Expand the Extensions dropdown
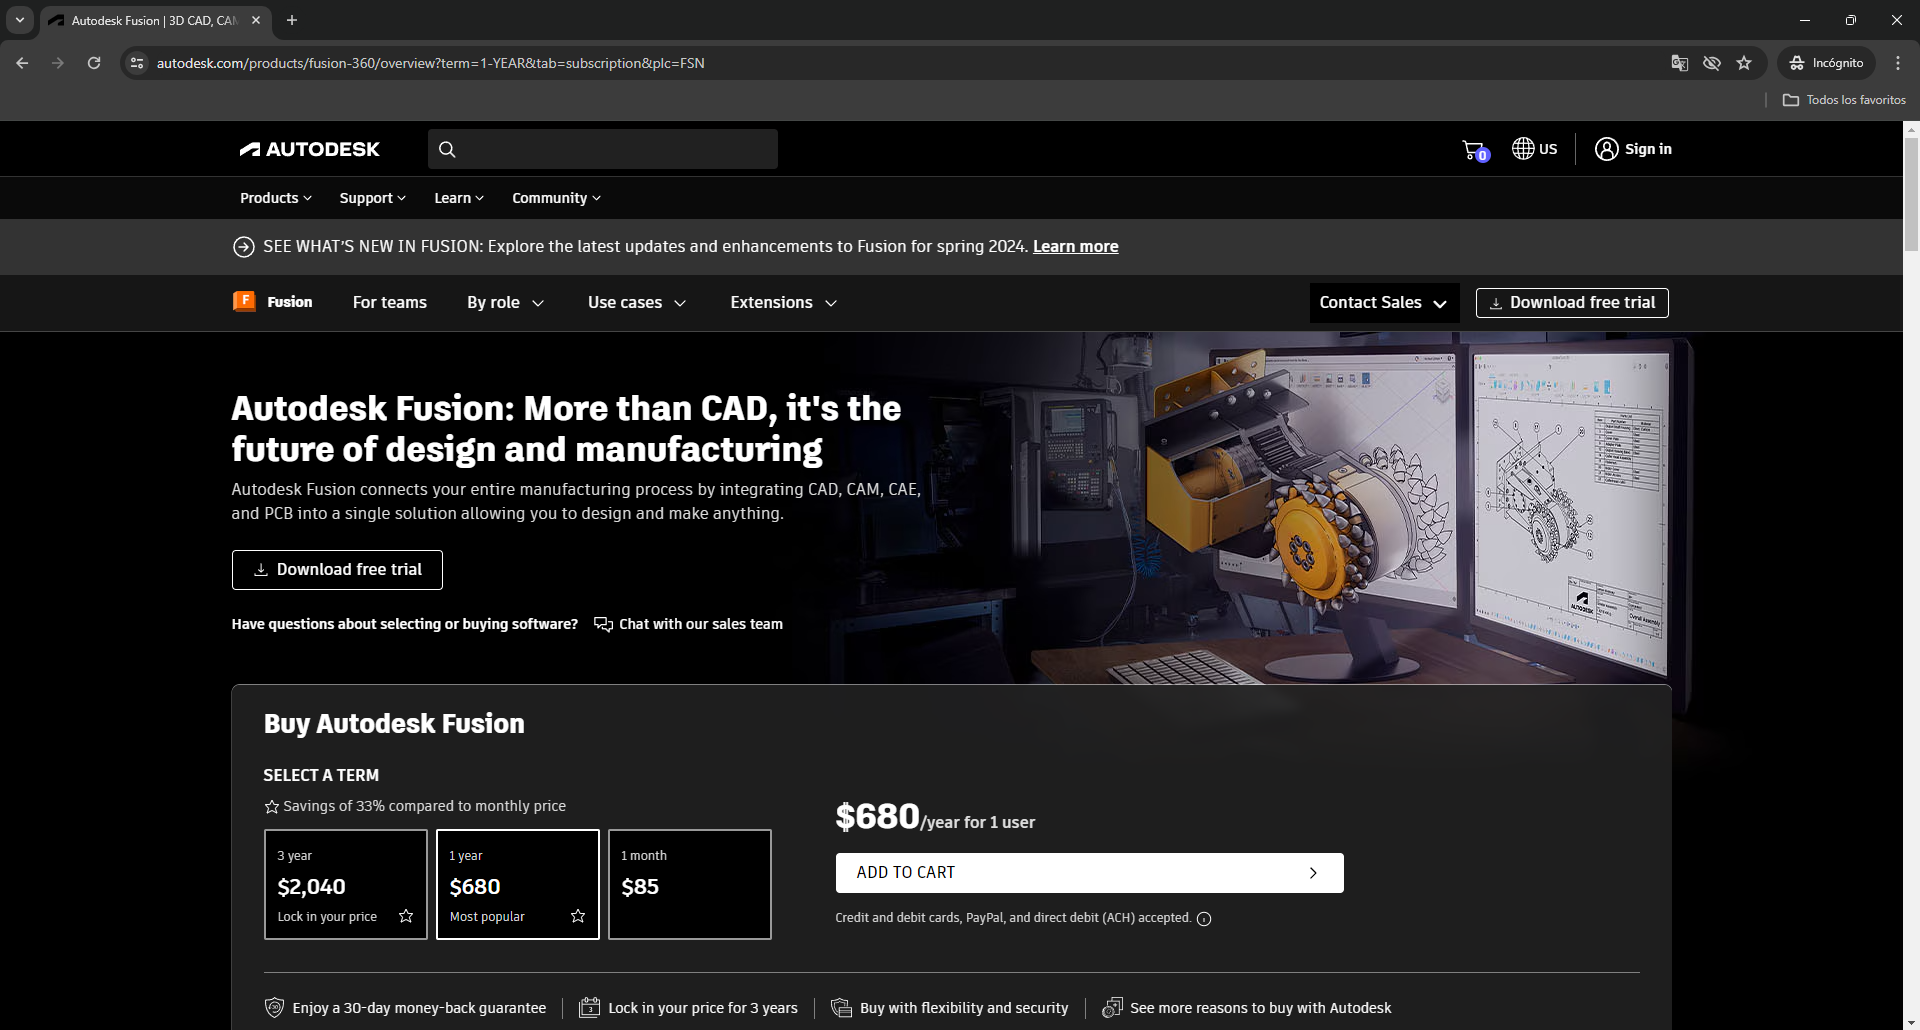The height and width of the screenshot is (1030, 1920). (x=784, y=303)
